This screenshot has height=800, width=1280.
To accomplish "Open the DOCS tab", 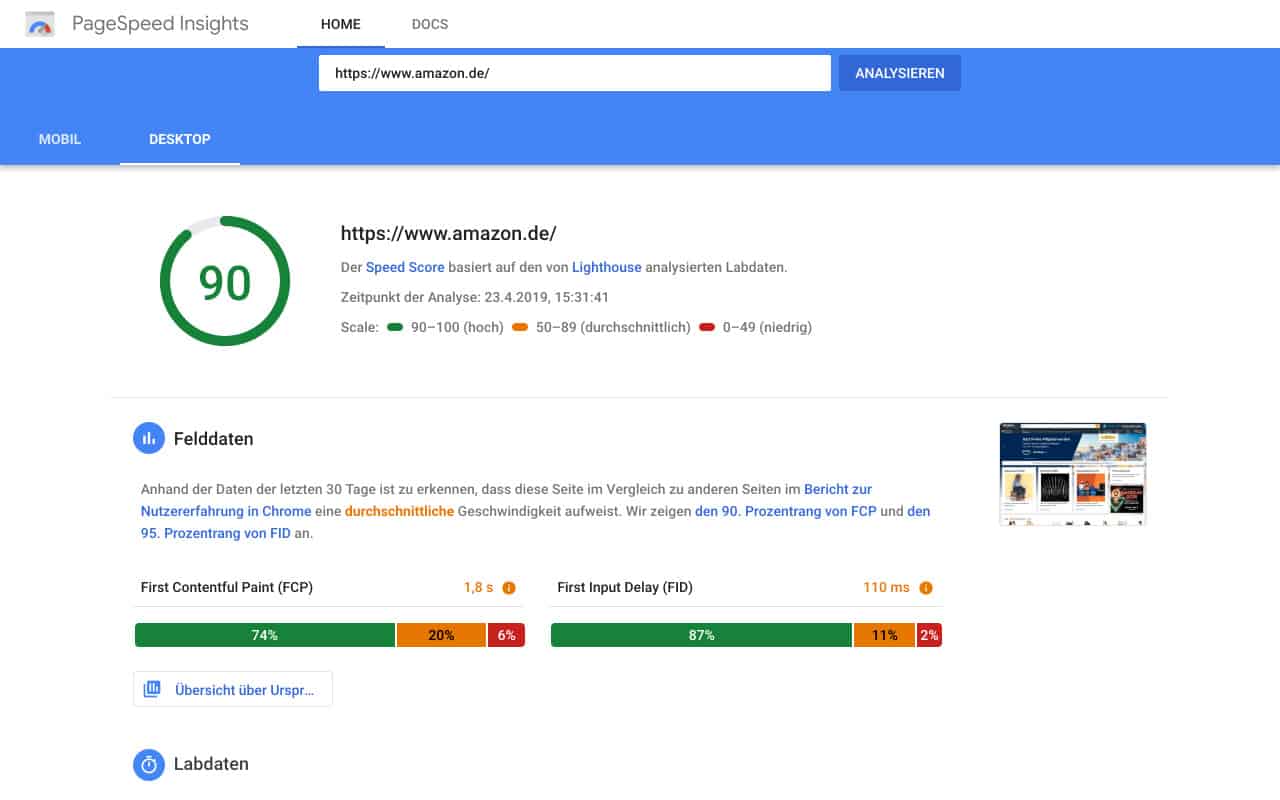I will coord(430,24).
